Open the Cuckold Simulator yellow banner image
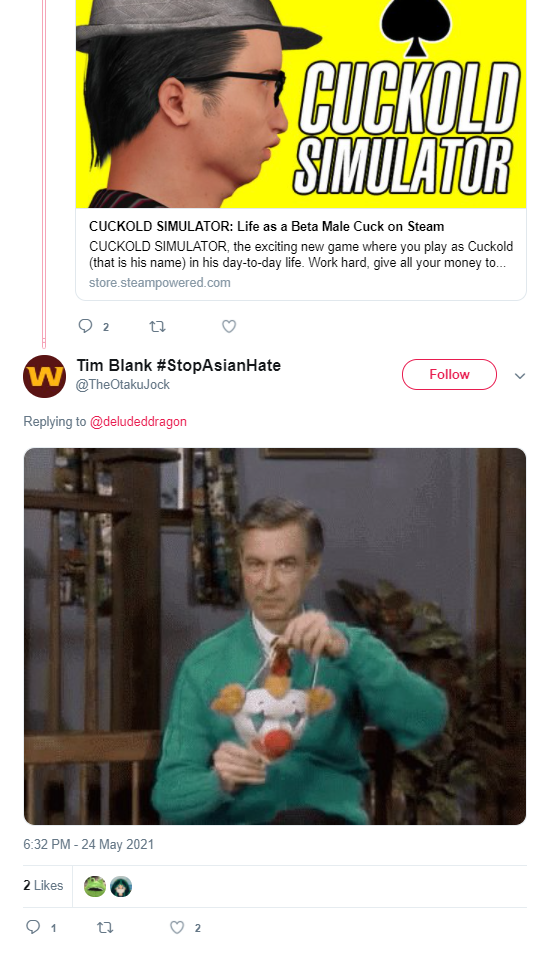The height and width of the screenshot is (957, 553). [301, 104]
